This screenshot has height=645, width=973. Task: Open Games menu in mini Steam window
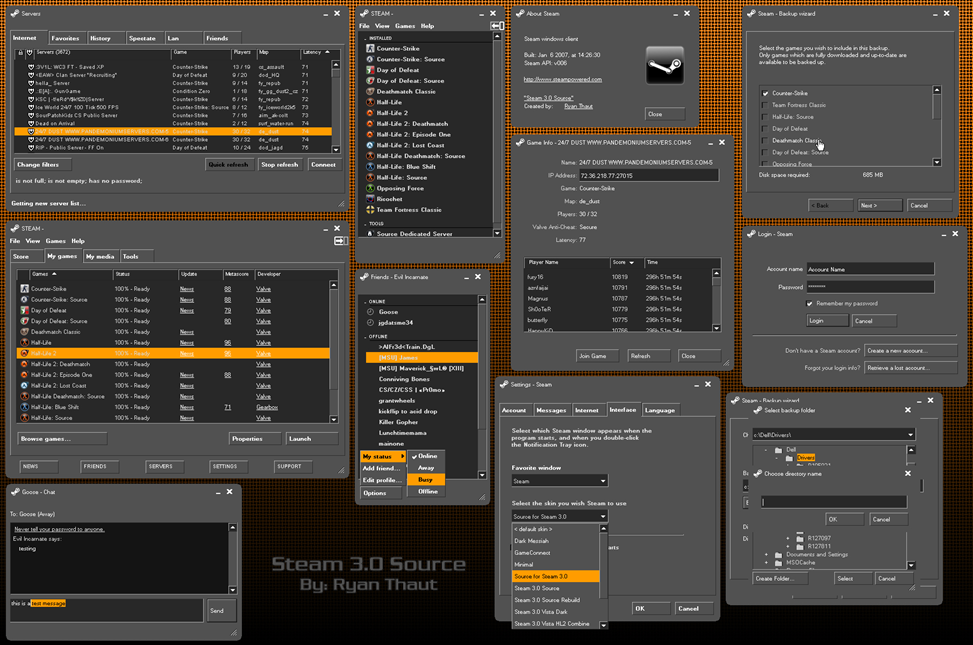coord(405,26)
